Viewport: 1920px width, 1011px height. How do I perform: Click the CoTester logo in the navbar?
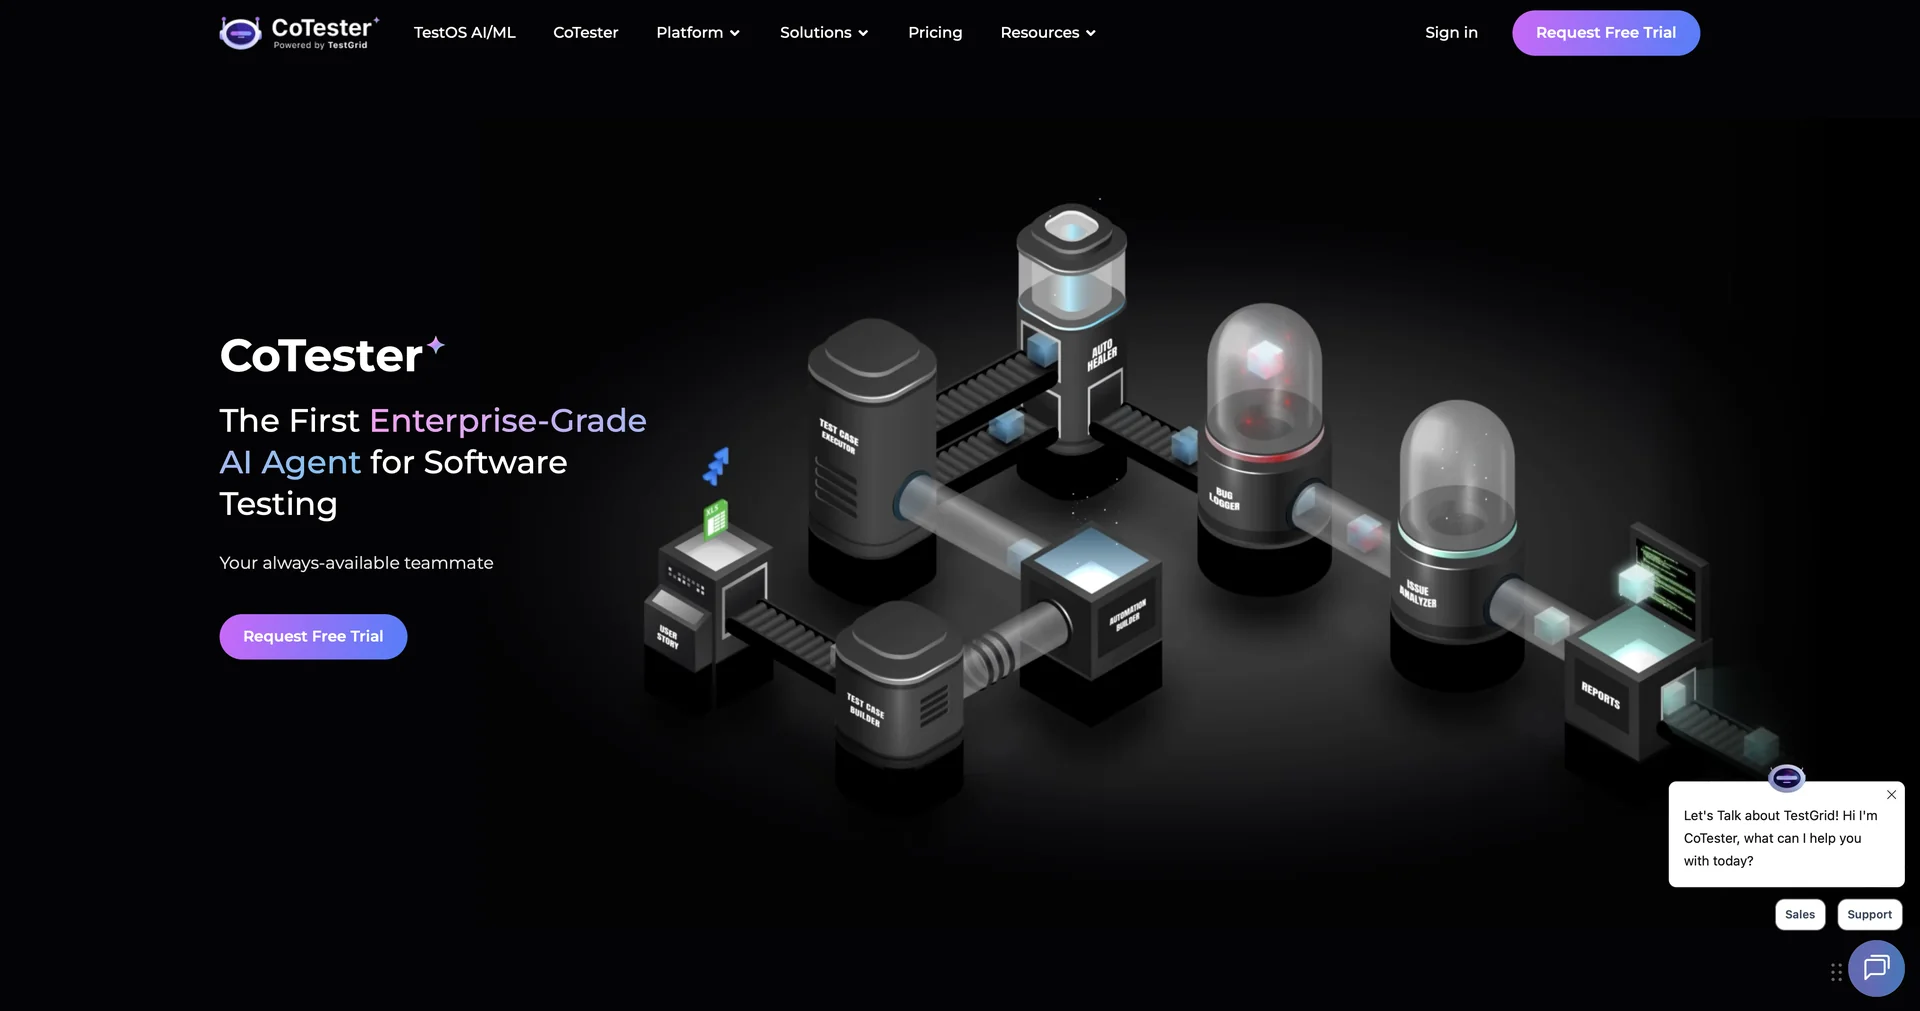click(x=297, y=32)
